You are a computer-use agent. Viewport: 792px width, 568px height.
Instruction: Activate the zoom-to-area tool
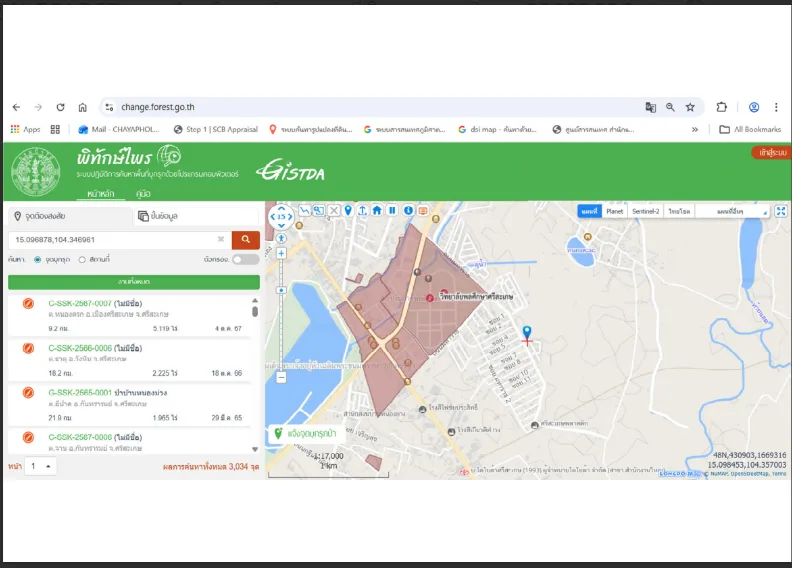319,211
